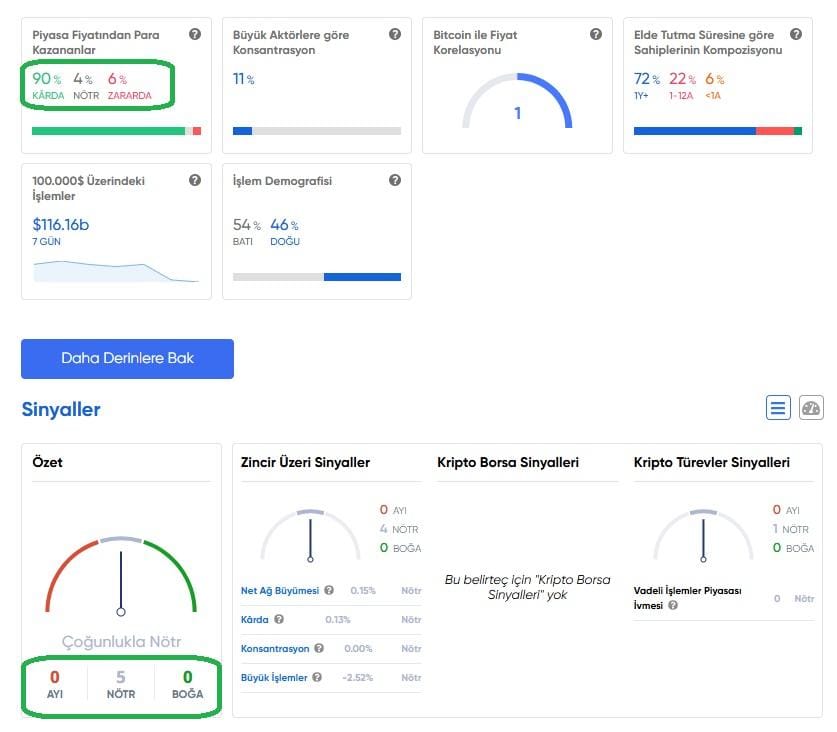Viewport: 837px width, 732px height.
Task: Click help icon next to Net Ağ Büyümesi
Action: 329,591
